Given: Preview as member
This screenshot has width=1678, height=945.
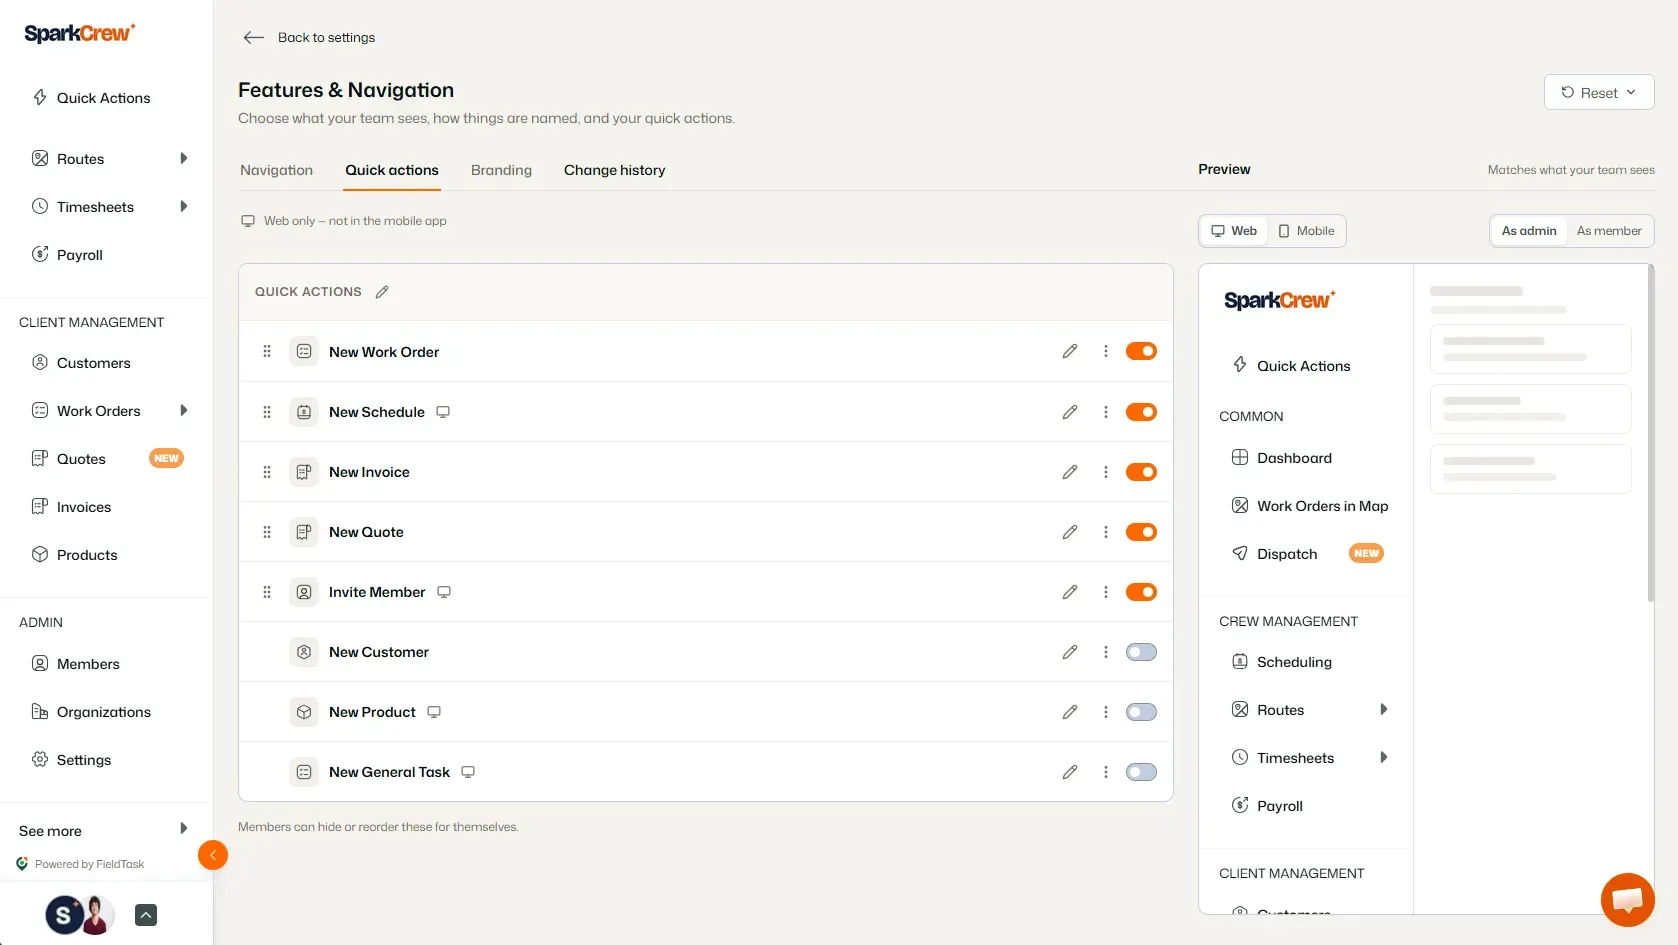Looking at the screenshot, I should point(1609,231).
